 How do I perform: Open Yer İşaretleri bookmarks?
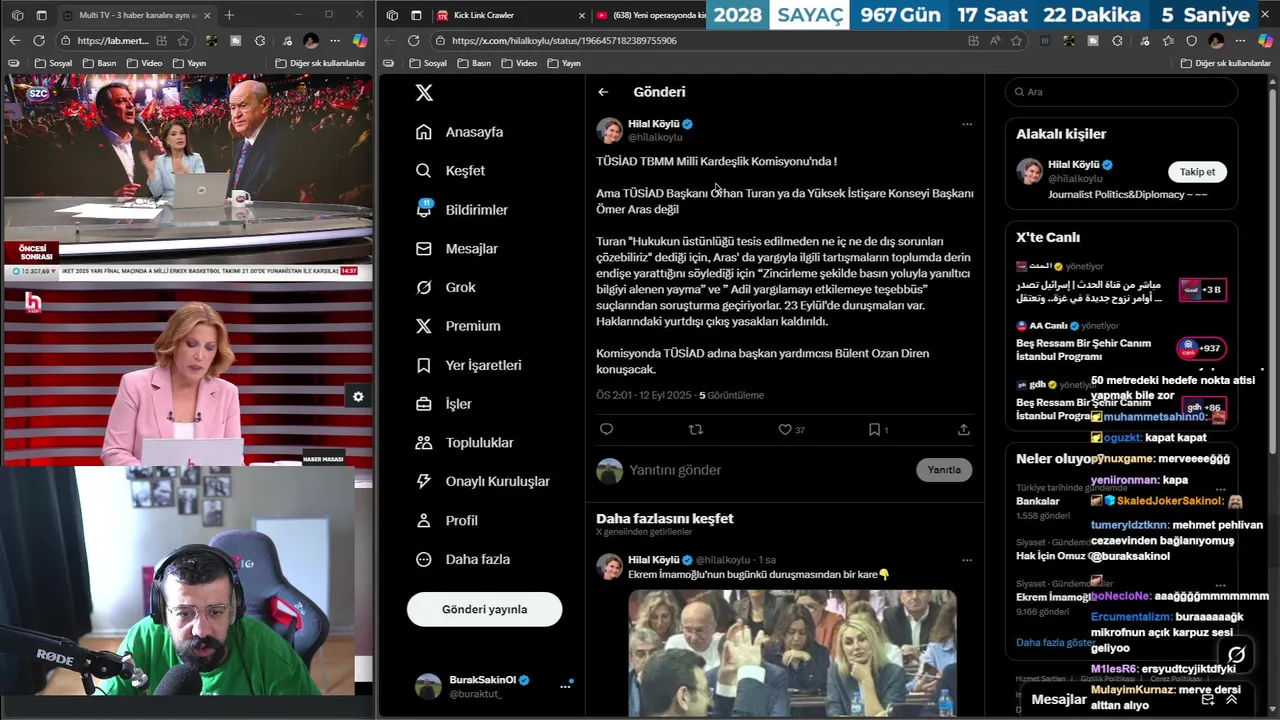pos(468,365)
